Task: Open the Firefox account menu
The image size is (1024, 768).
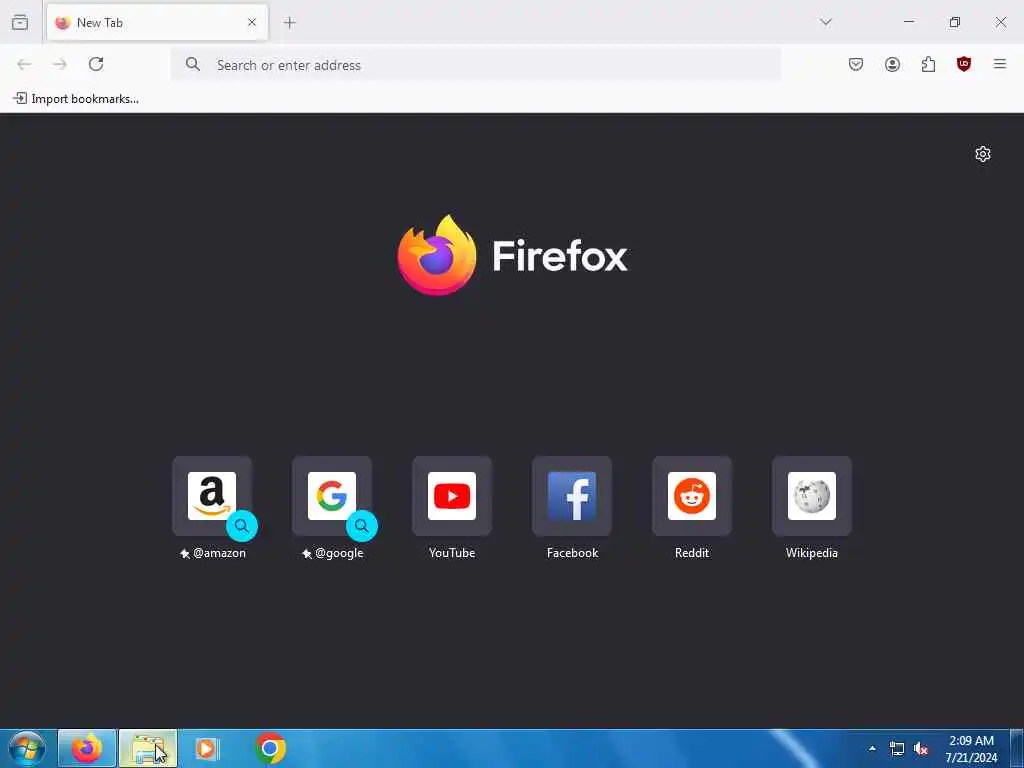Action: click(892, 64)
